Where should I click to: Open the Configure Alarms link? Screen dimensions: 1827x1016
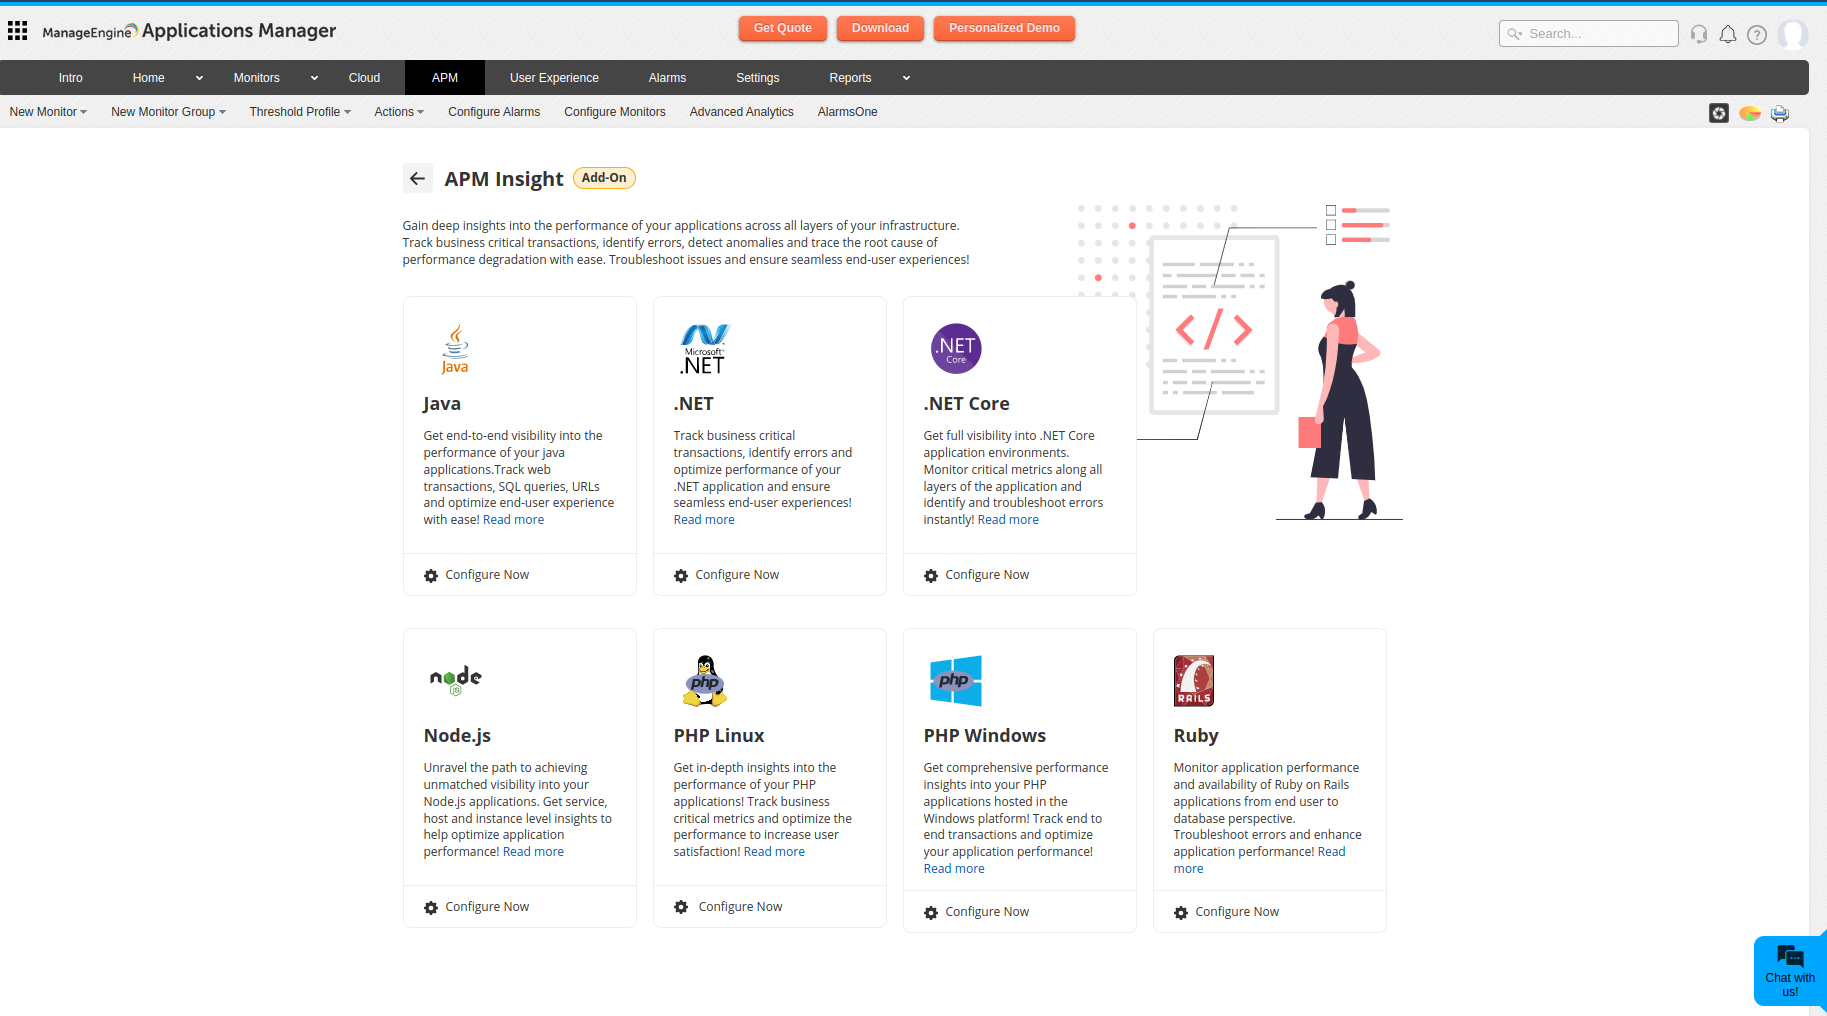click(494, 112)
